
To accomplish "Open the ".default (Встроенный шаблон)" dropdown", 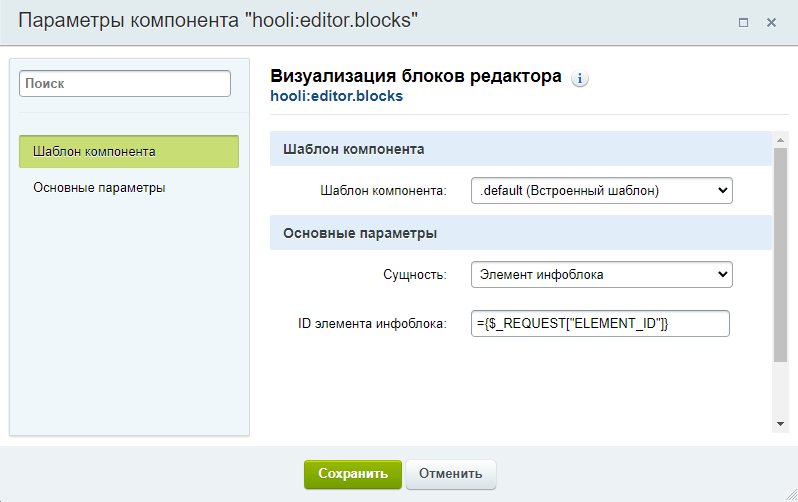I will 601,190.
